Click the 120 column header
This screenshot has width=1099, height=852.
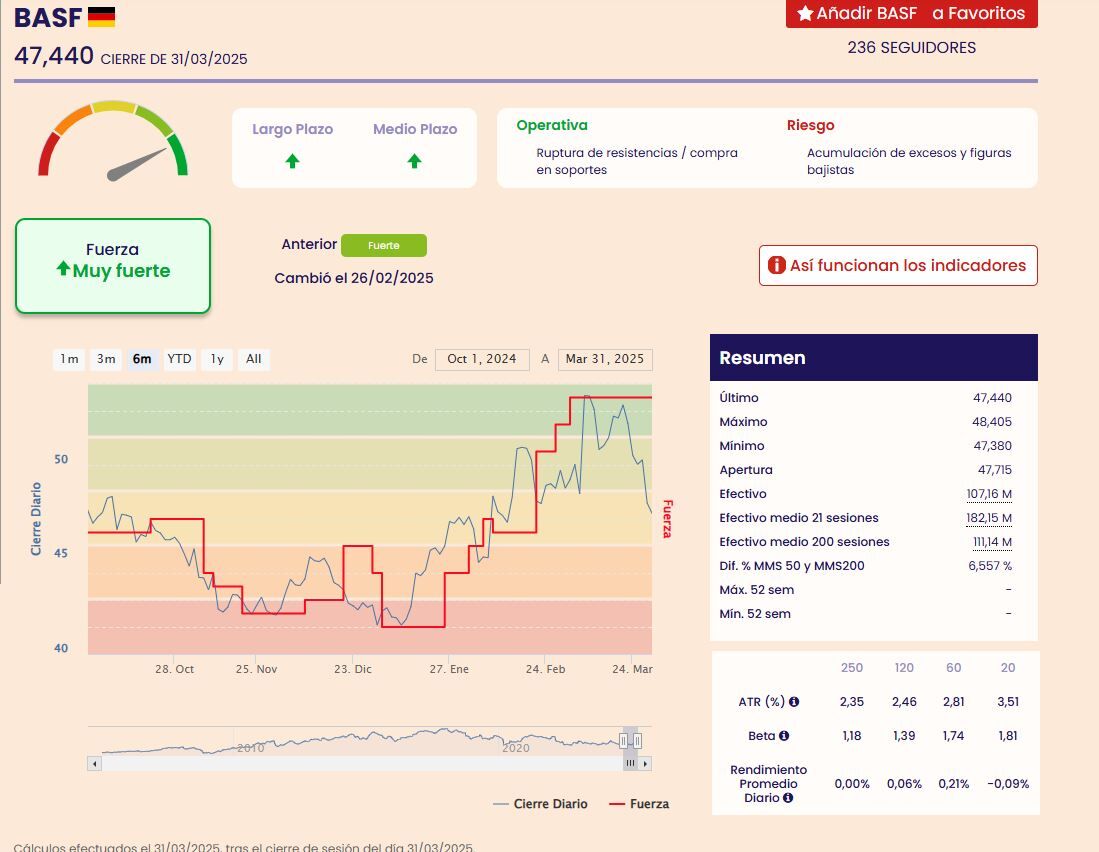click(904, 668)
